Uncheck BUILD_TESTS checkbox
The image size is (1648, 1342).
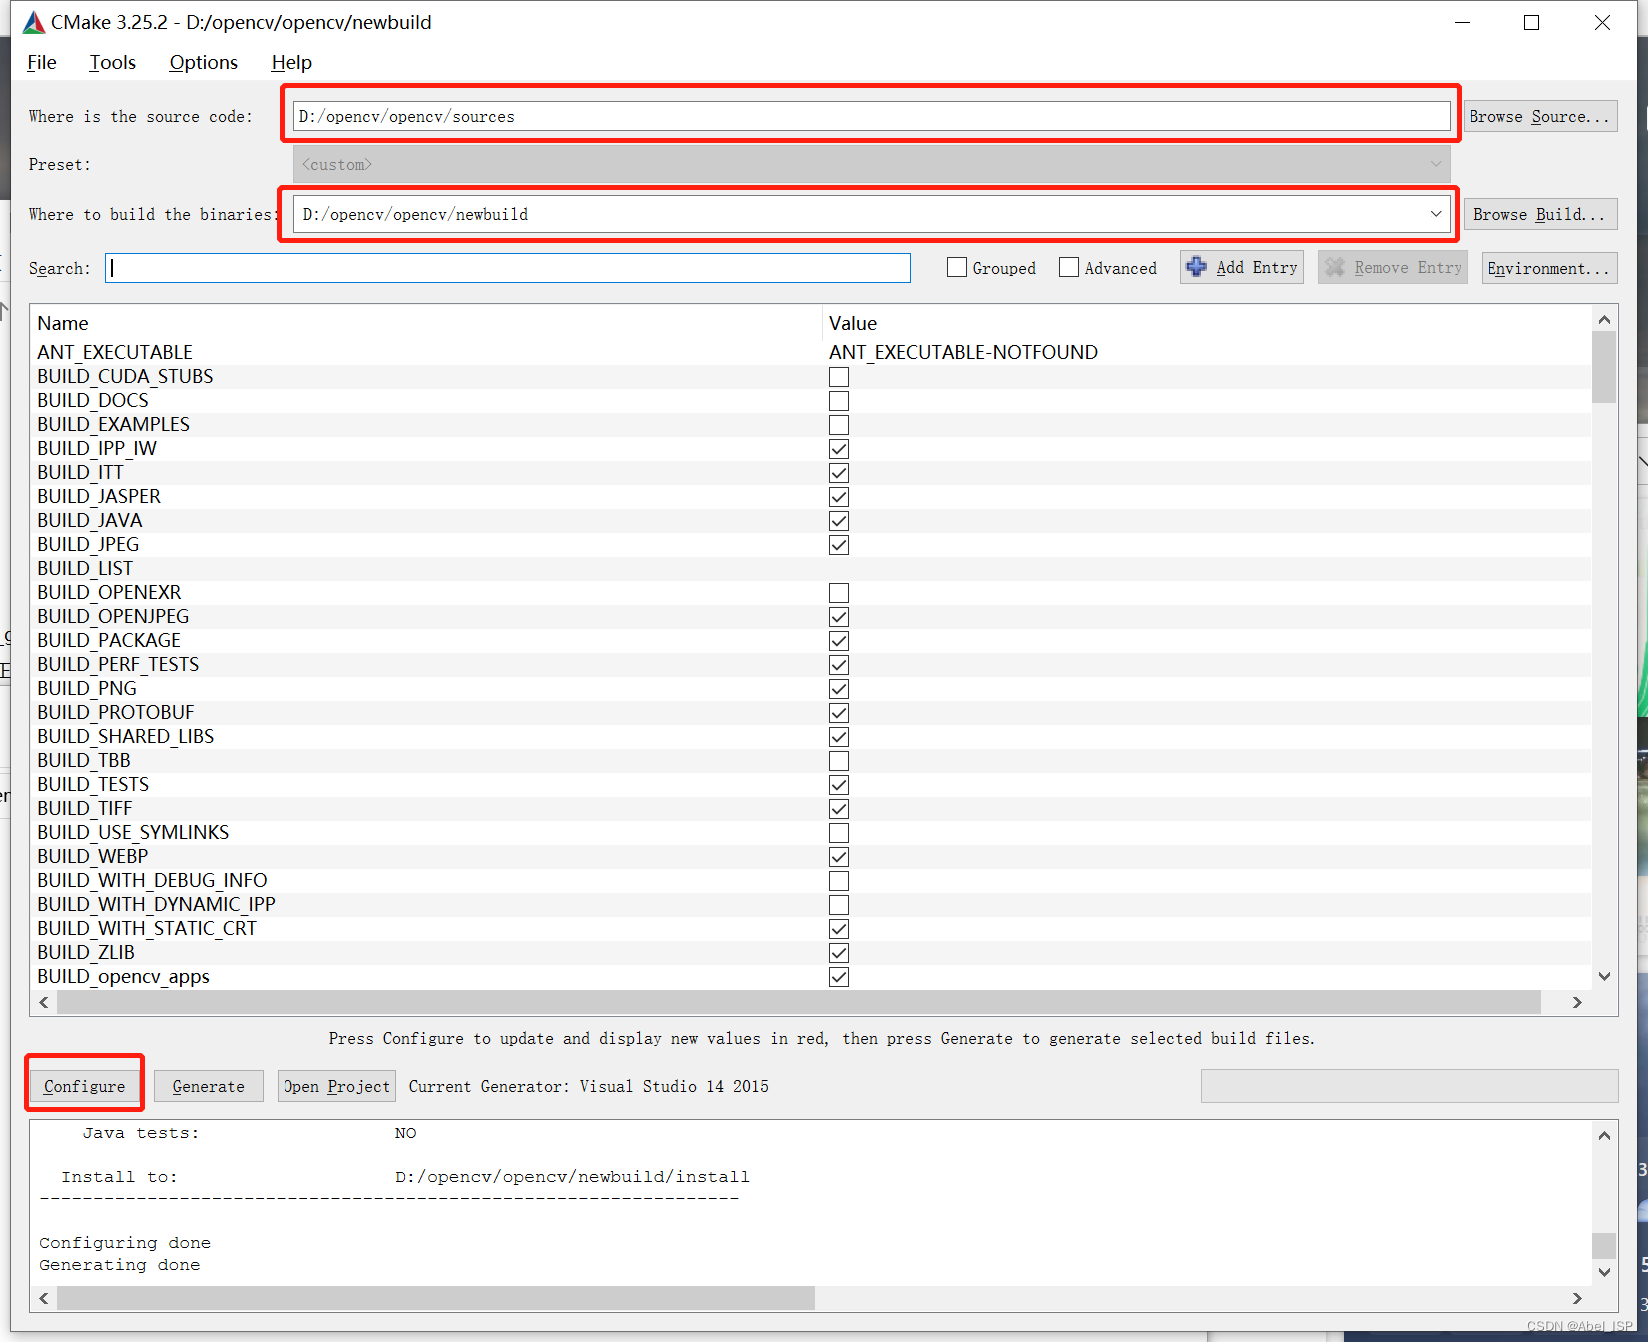pyautogui.click(x=839, y=785)
